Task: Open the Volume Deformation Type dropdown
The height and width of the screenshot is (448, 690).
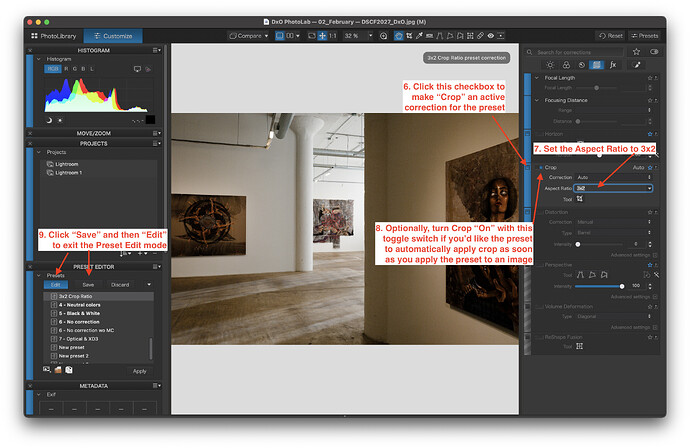Action: pos(613,316)
